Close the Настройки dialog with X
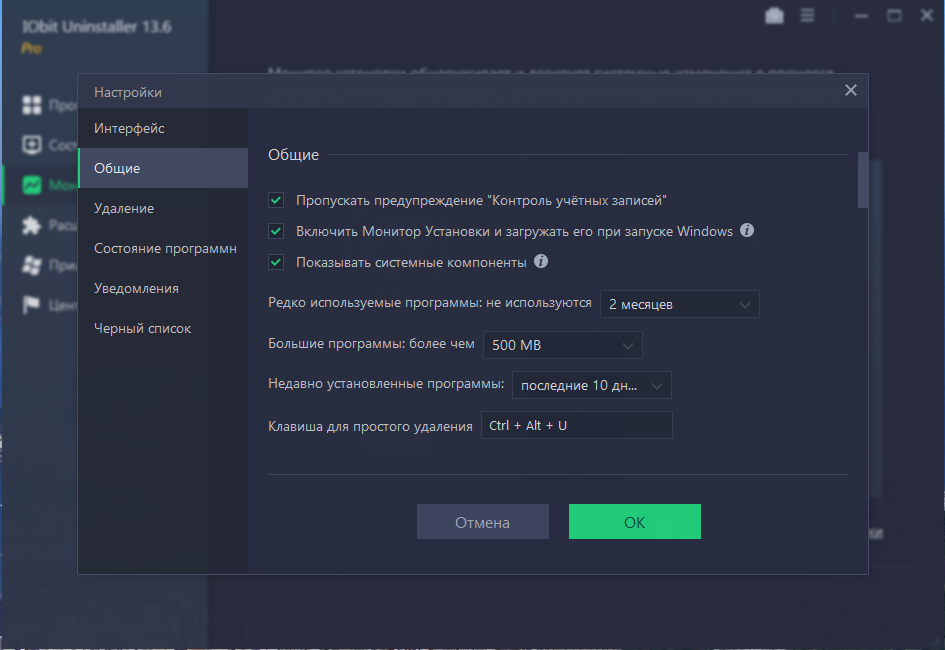 coord(850,90)
